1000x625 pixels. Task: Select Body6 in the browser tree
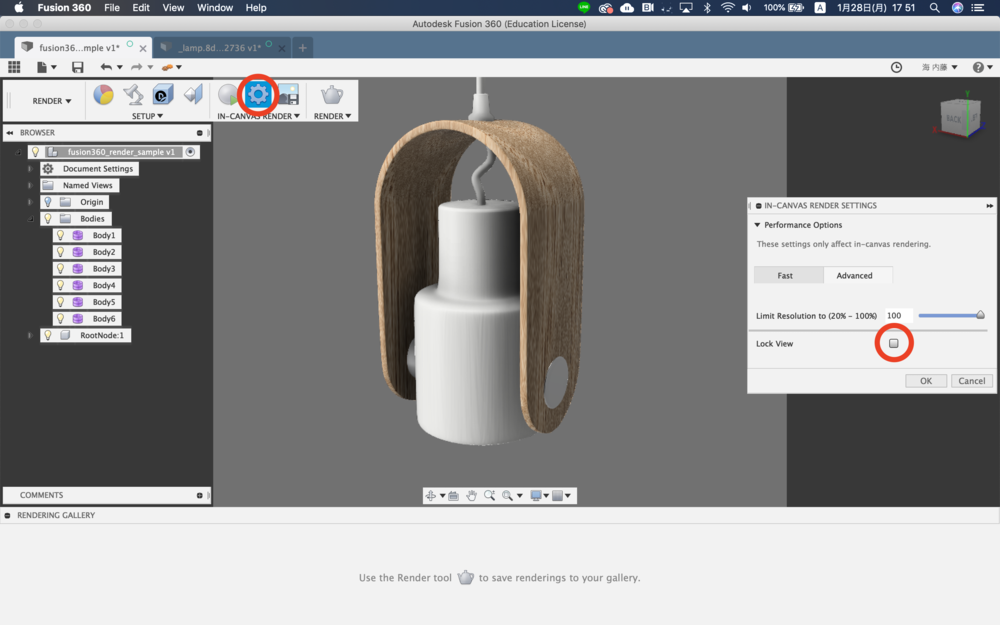(104, 318)
